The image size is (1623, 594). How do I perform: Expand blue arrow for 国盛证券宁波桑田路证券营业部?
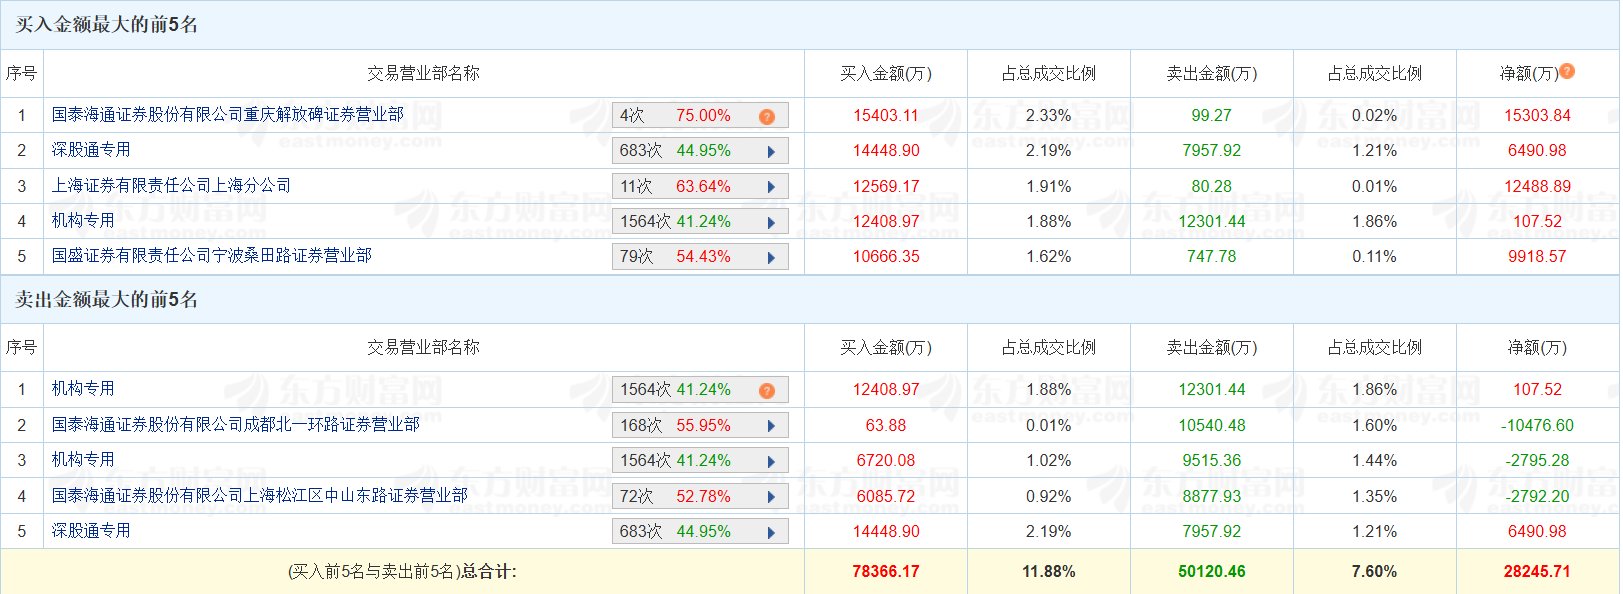click(x=771, y=258)
